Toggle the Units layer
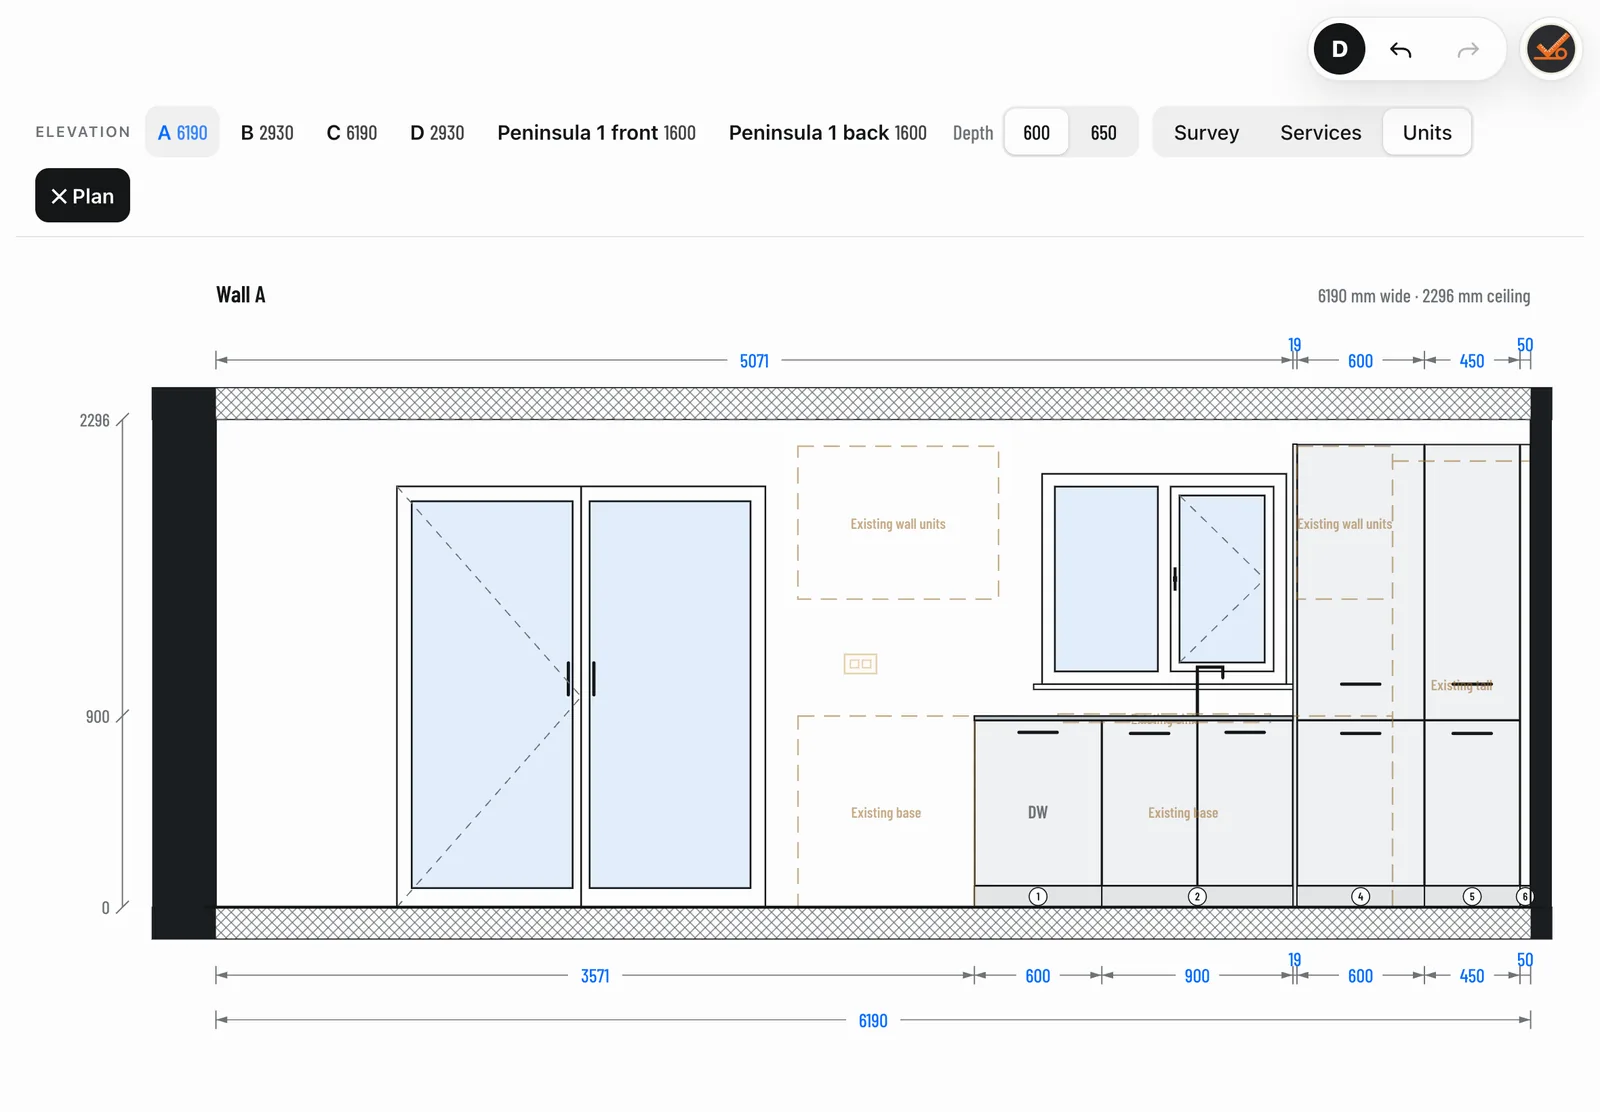Screen dimensions: 1600x1112 coord(1427,132)
